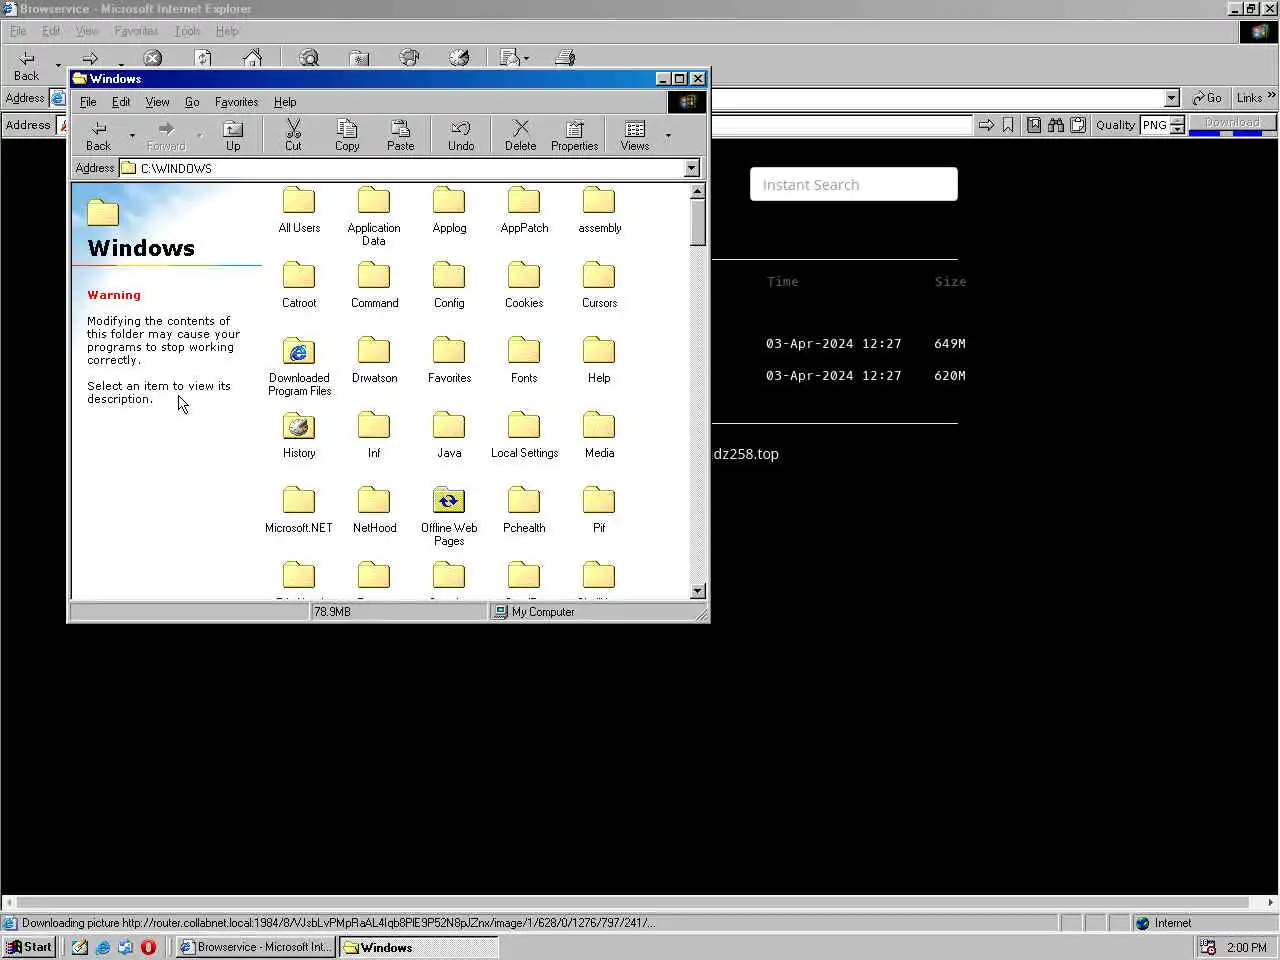1280x960 pixels.
Task: Click Internet Explorer quick launch icon
Action: tap(102, 947)
